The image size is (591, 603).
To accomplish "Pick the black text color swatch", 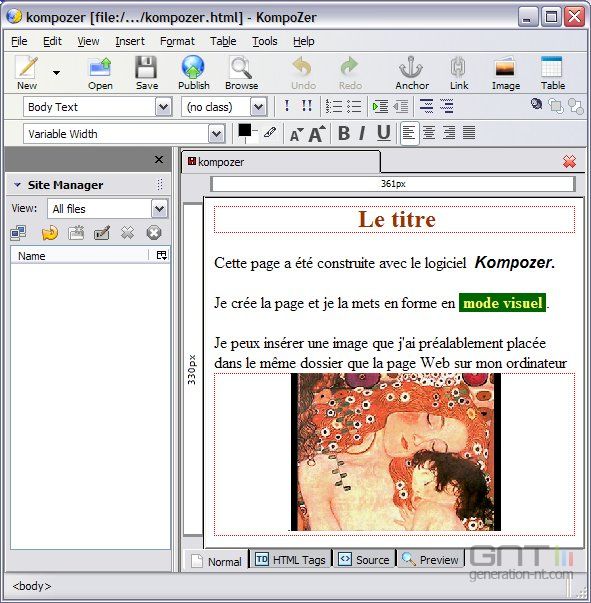I will point(244,130).
